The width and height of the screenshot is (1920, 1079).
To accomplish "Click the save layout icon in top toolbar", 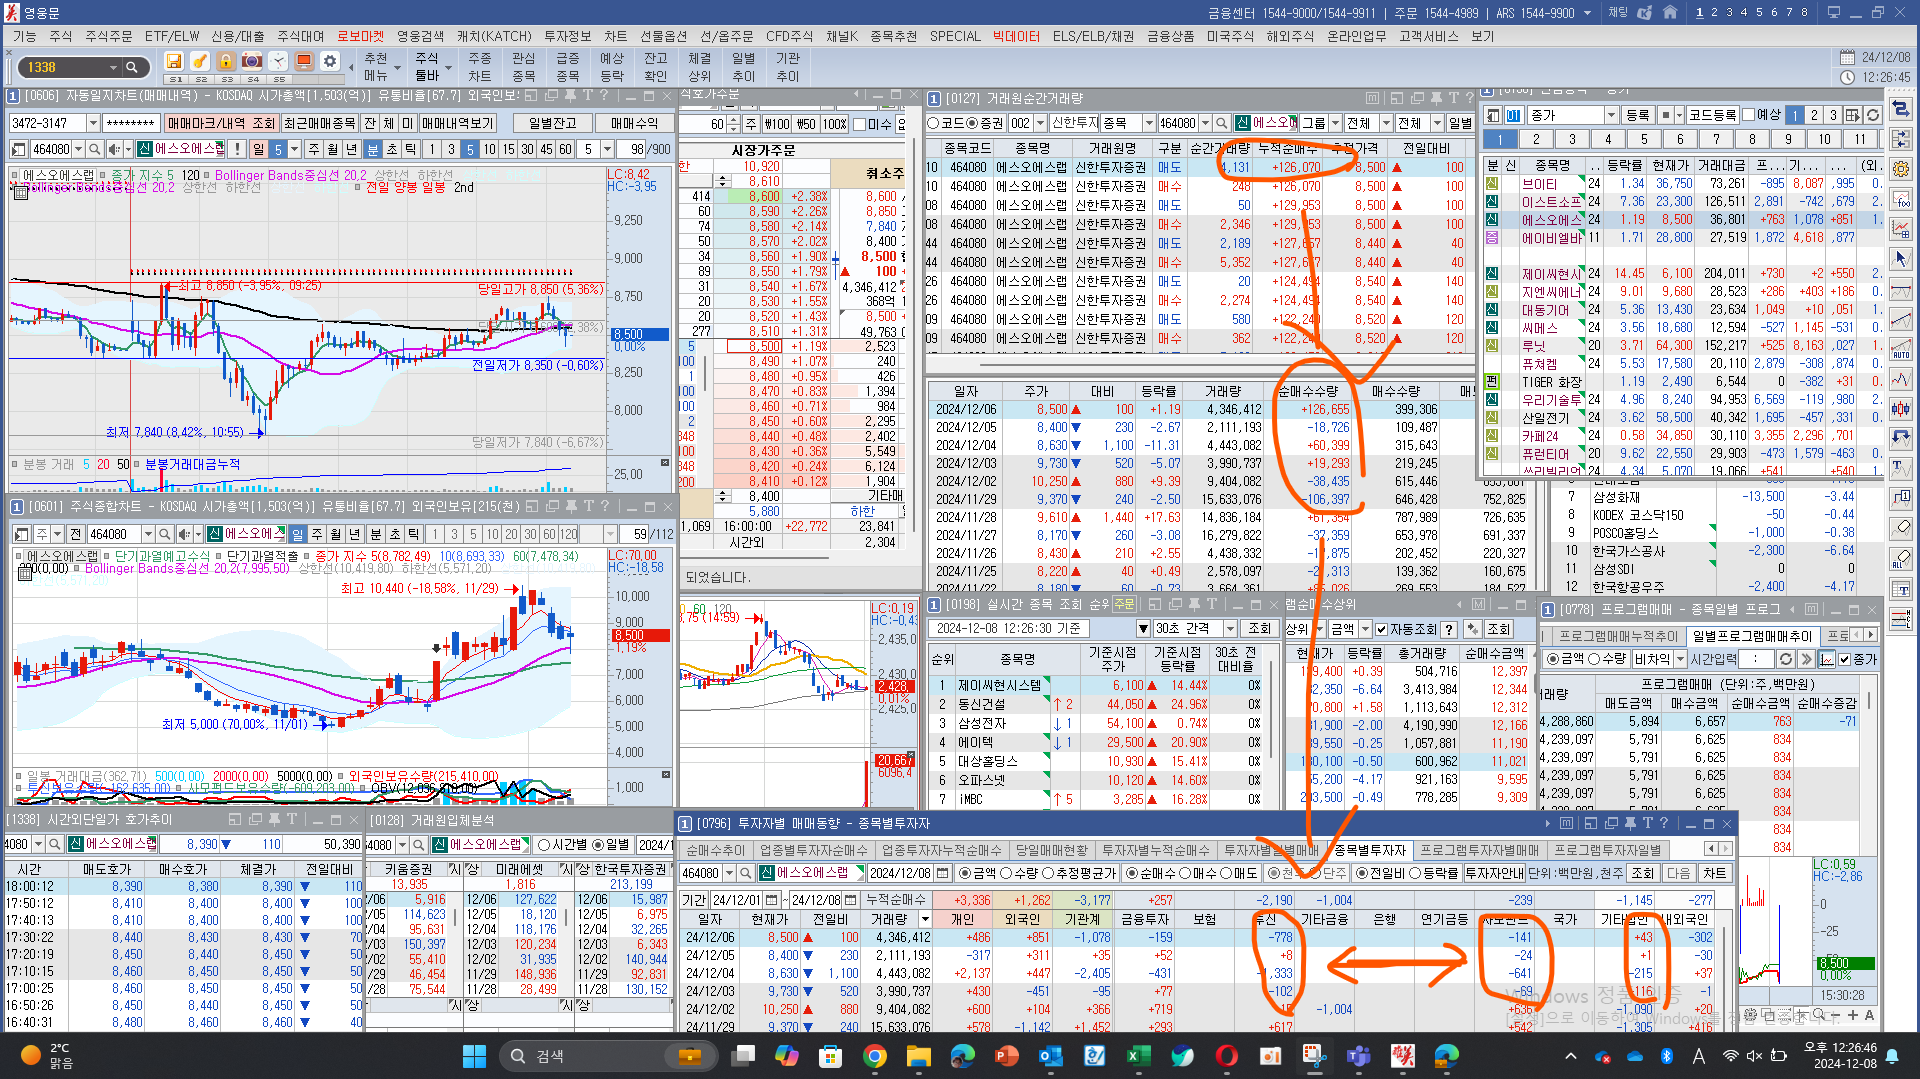I will pos(174,62).
